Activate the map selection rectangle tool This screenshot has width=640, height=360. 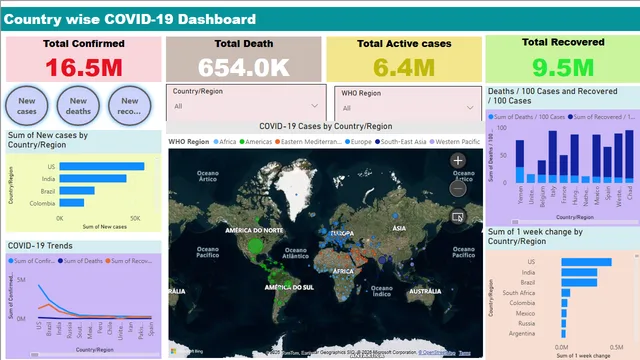pyautogui.click(x=458, y=217)
